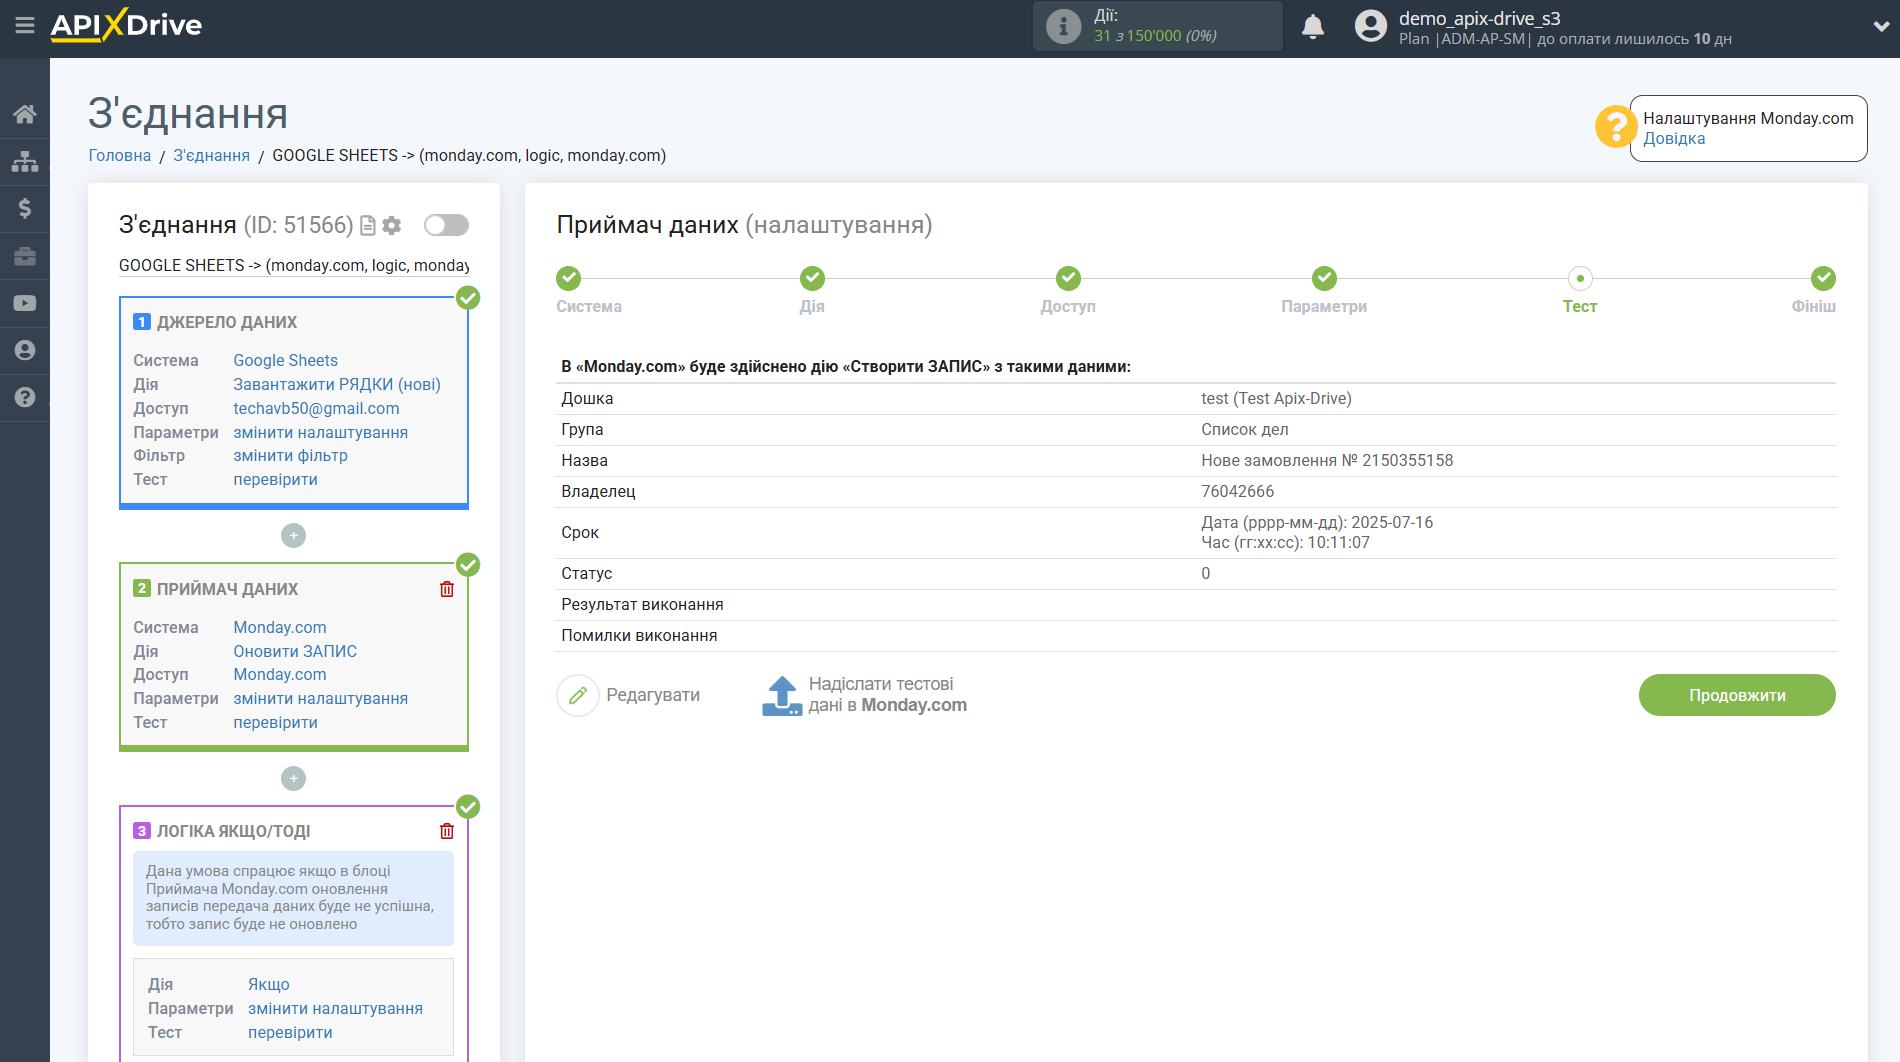The width and height of the screenshot is (1900, 1062).
Task: Select the Нове замовлення № 2150355158 value
Action: click(1327, 460)
